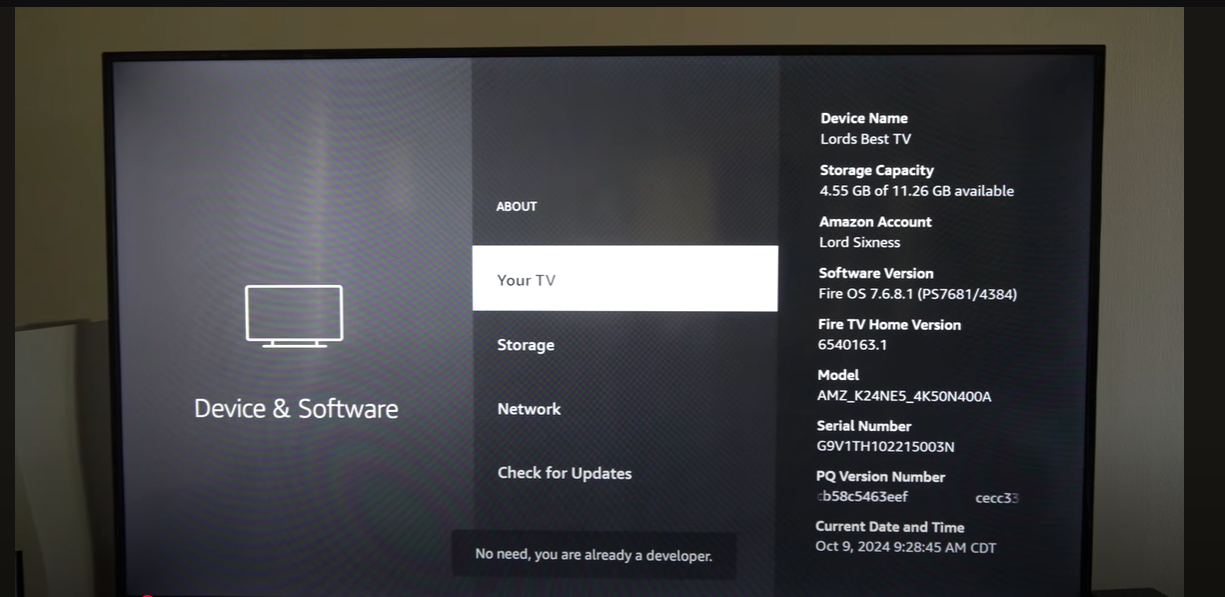Click the Device Name label

(x=864, y=118)
